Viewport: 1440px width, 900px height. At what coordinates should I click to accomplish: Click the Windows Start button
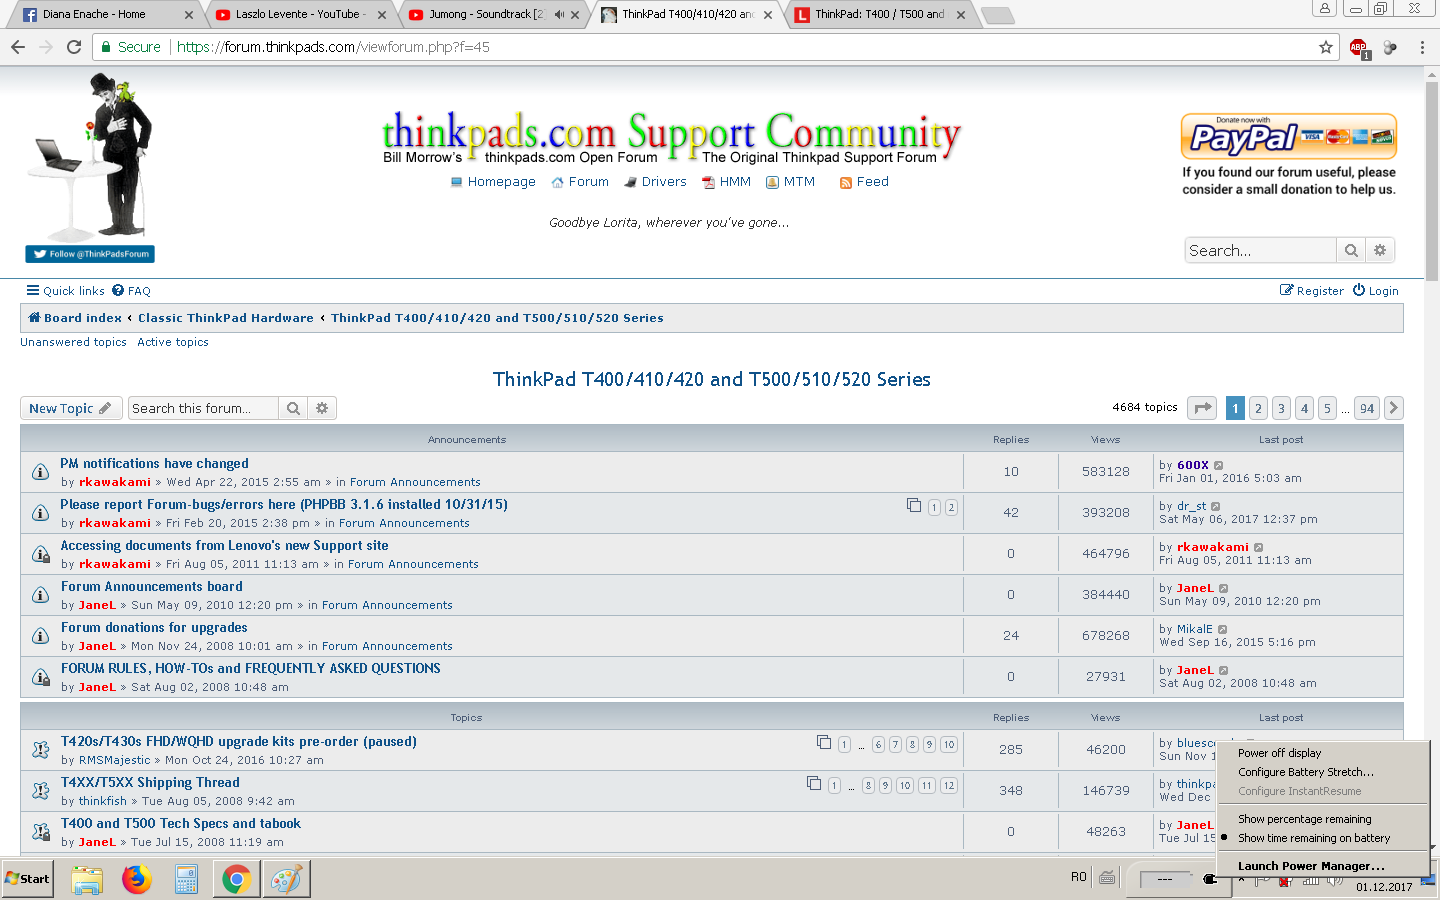tap(27, 879)
